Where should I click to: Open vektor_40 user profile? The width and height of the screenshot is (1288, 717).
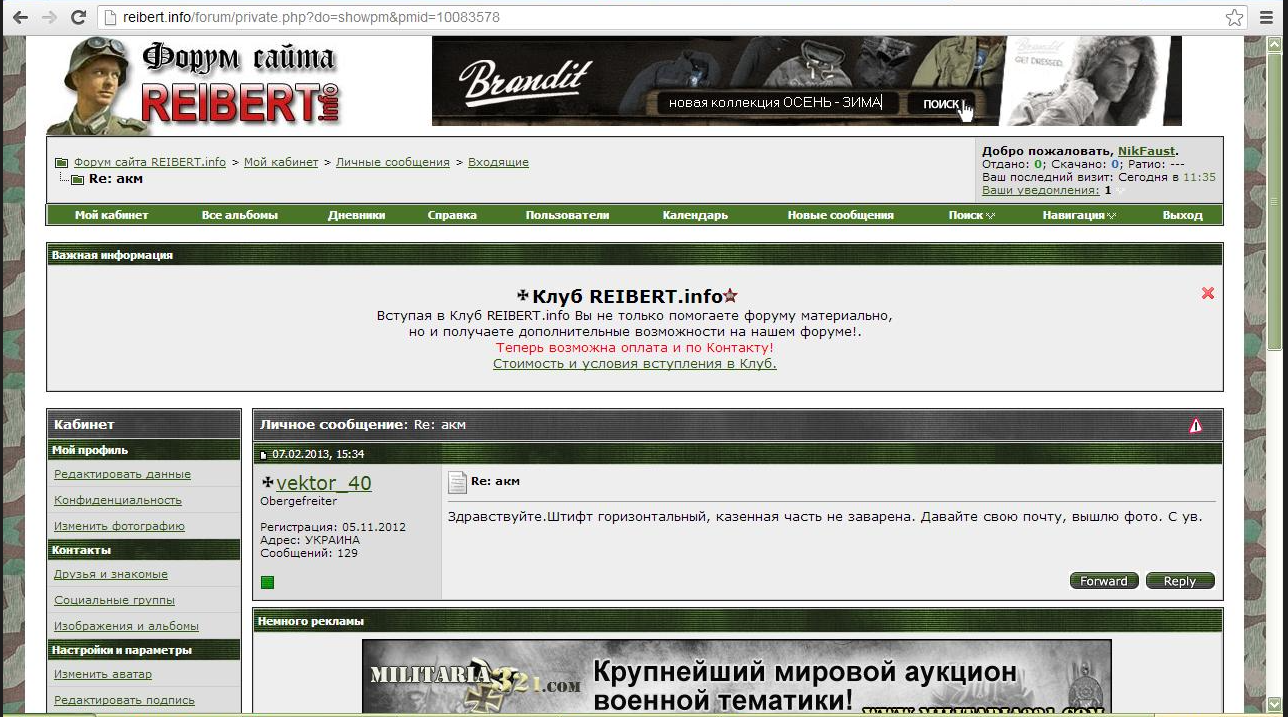click(324, 483)
